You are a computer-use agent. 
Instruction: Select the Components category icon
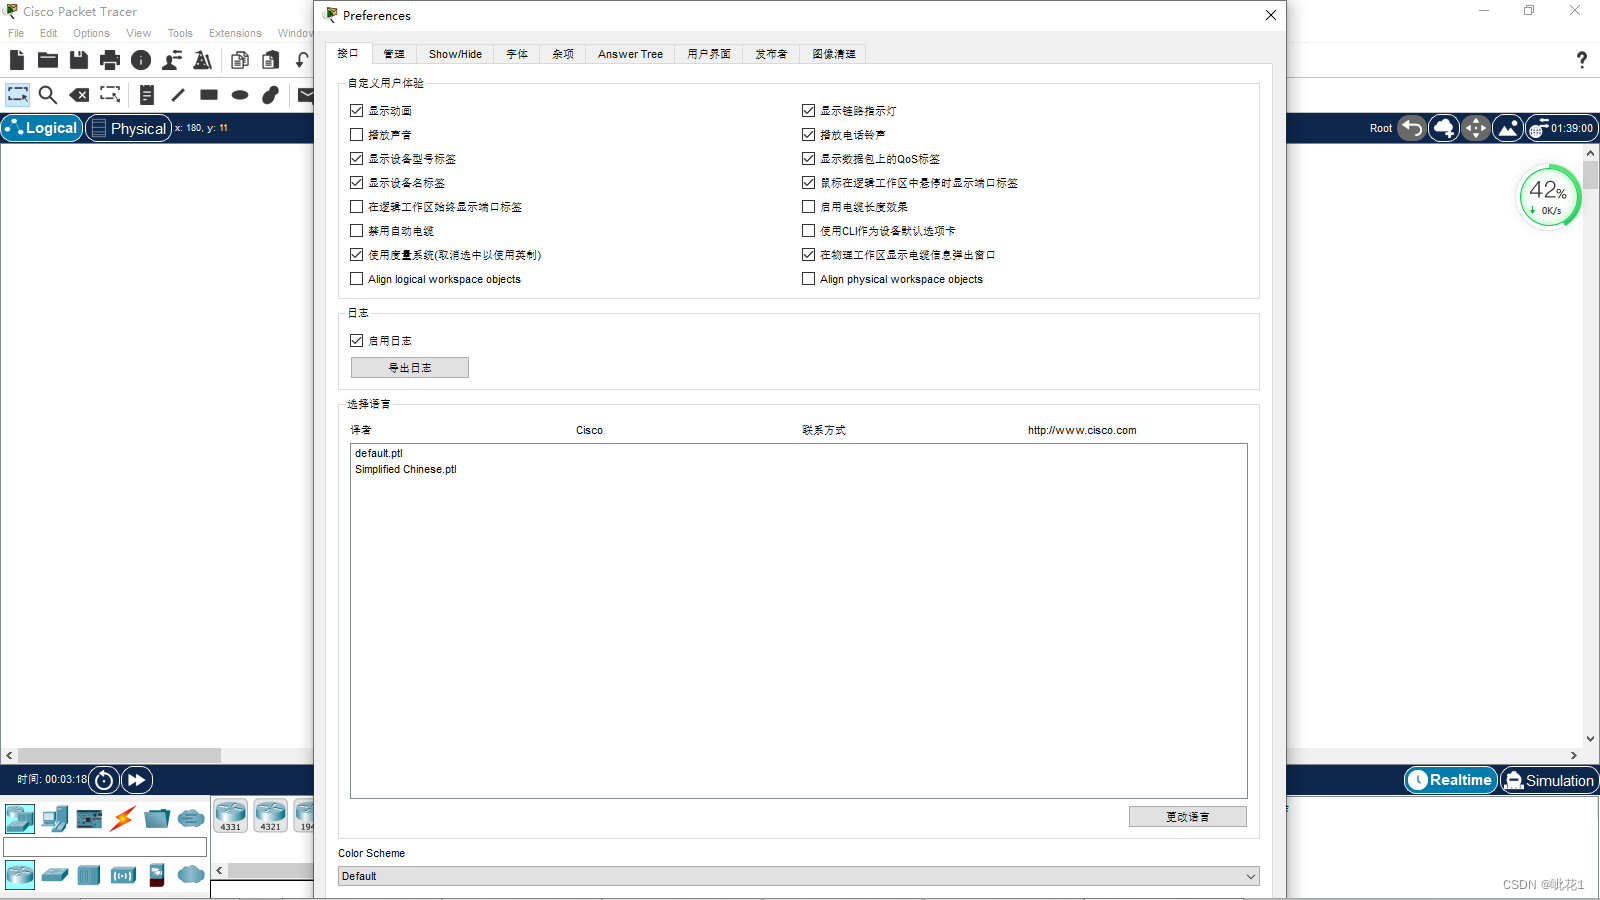click(89, 819)
